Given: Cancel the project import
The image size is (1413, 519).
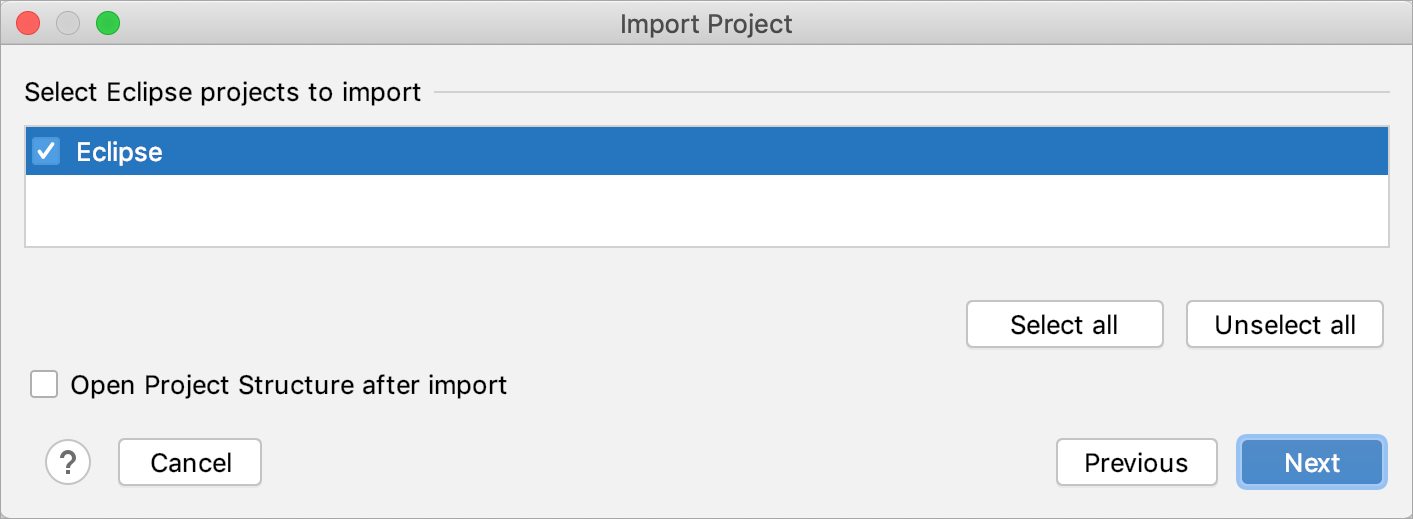Looking at the screenshot, I should [x=190, y=463].
